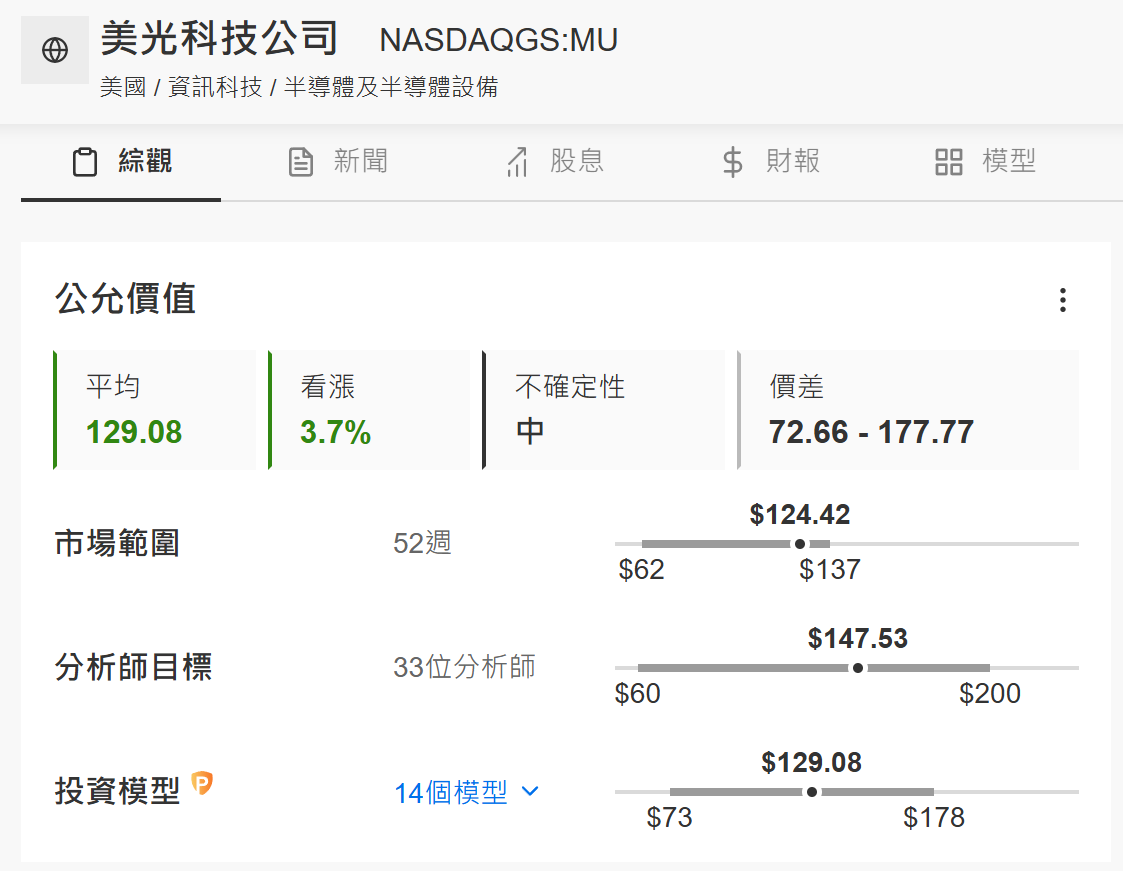Click the clipboard icon on 綜觀 tab

point(85,162)
